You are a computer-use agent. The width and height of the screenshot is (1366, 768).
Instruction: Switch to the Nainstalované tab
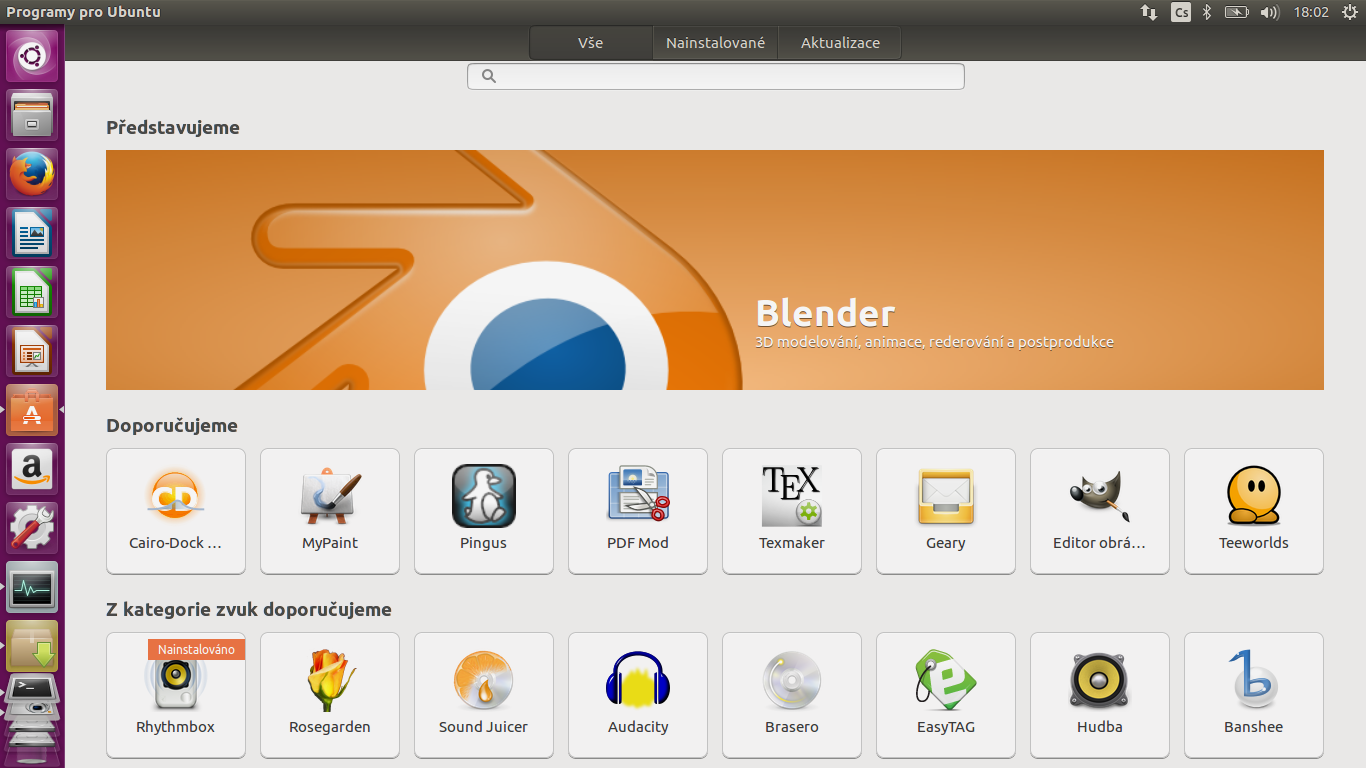[715, 43]
